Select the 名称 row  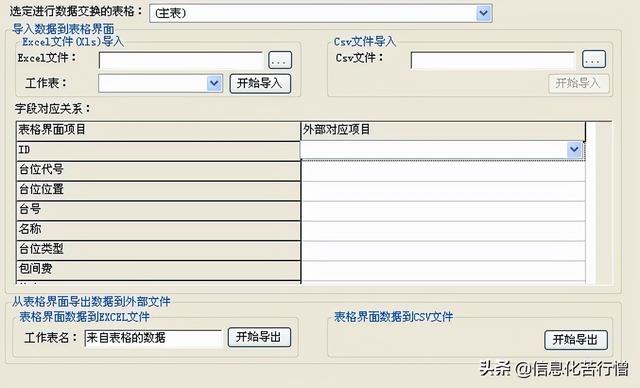[158, 230]
